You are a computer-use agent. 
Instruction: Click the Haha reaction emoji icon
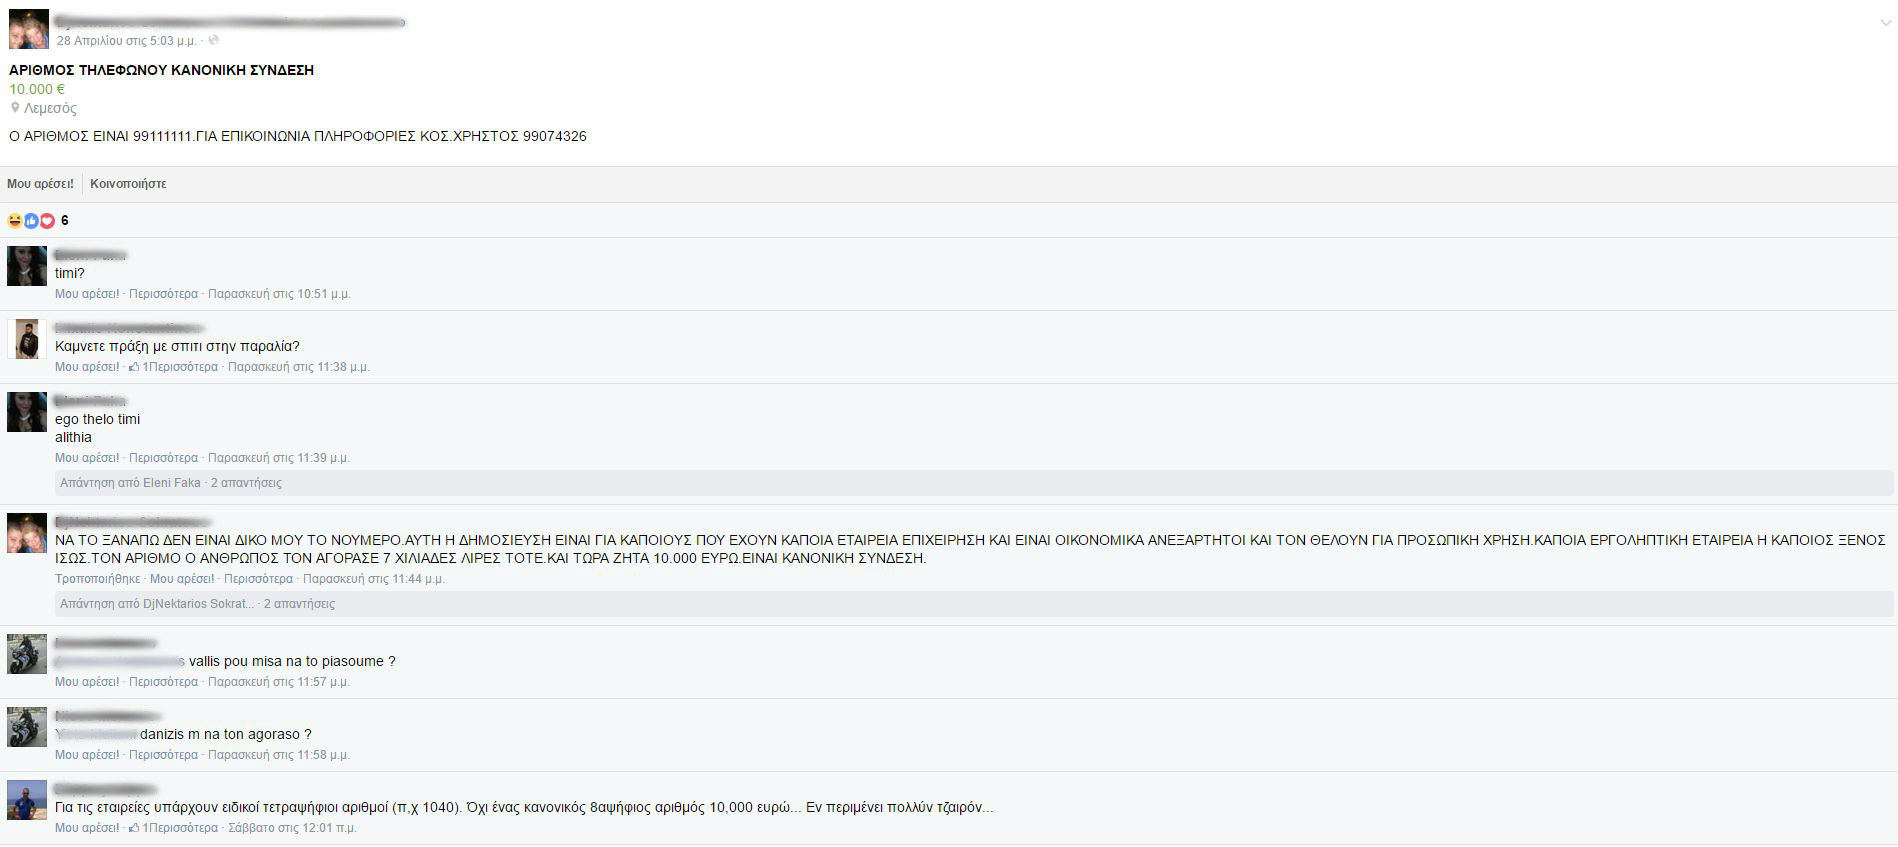(14, 221)
